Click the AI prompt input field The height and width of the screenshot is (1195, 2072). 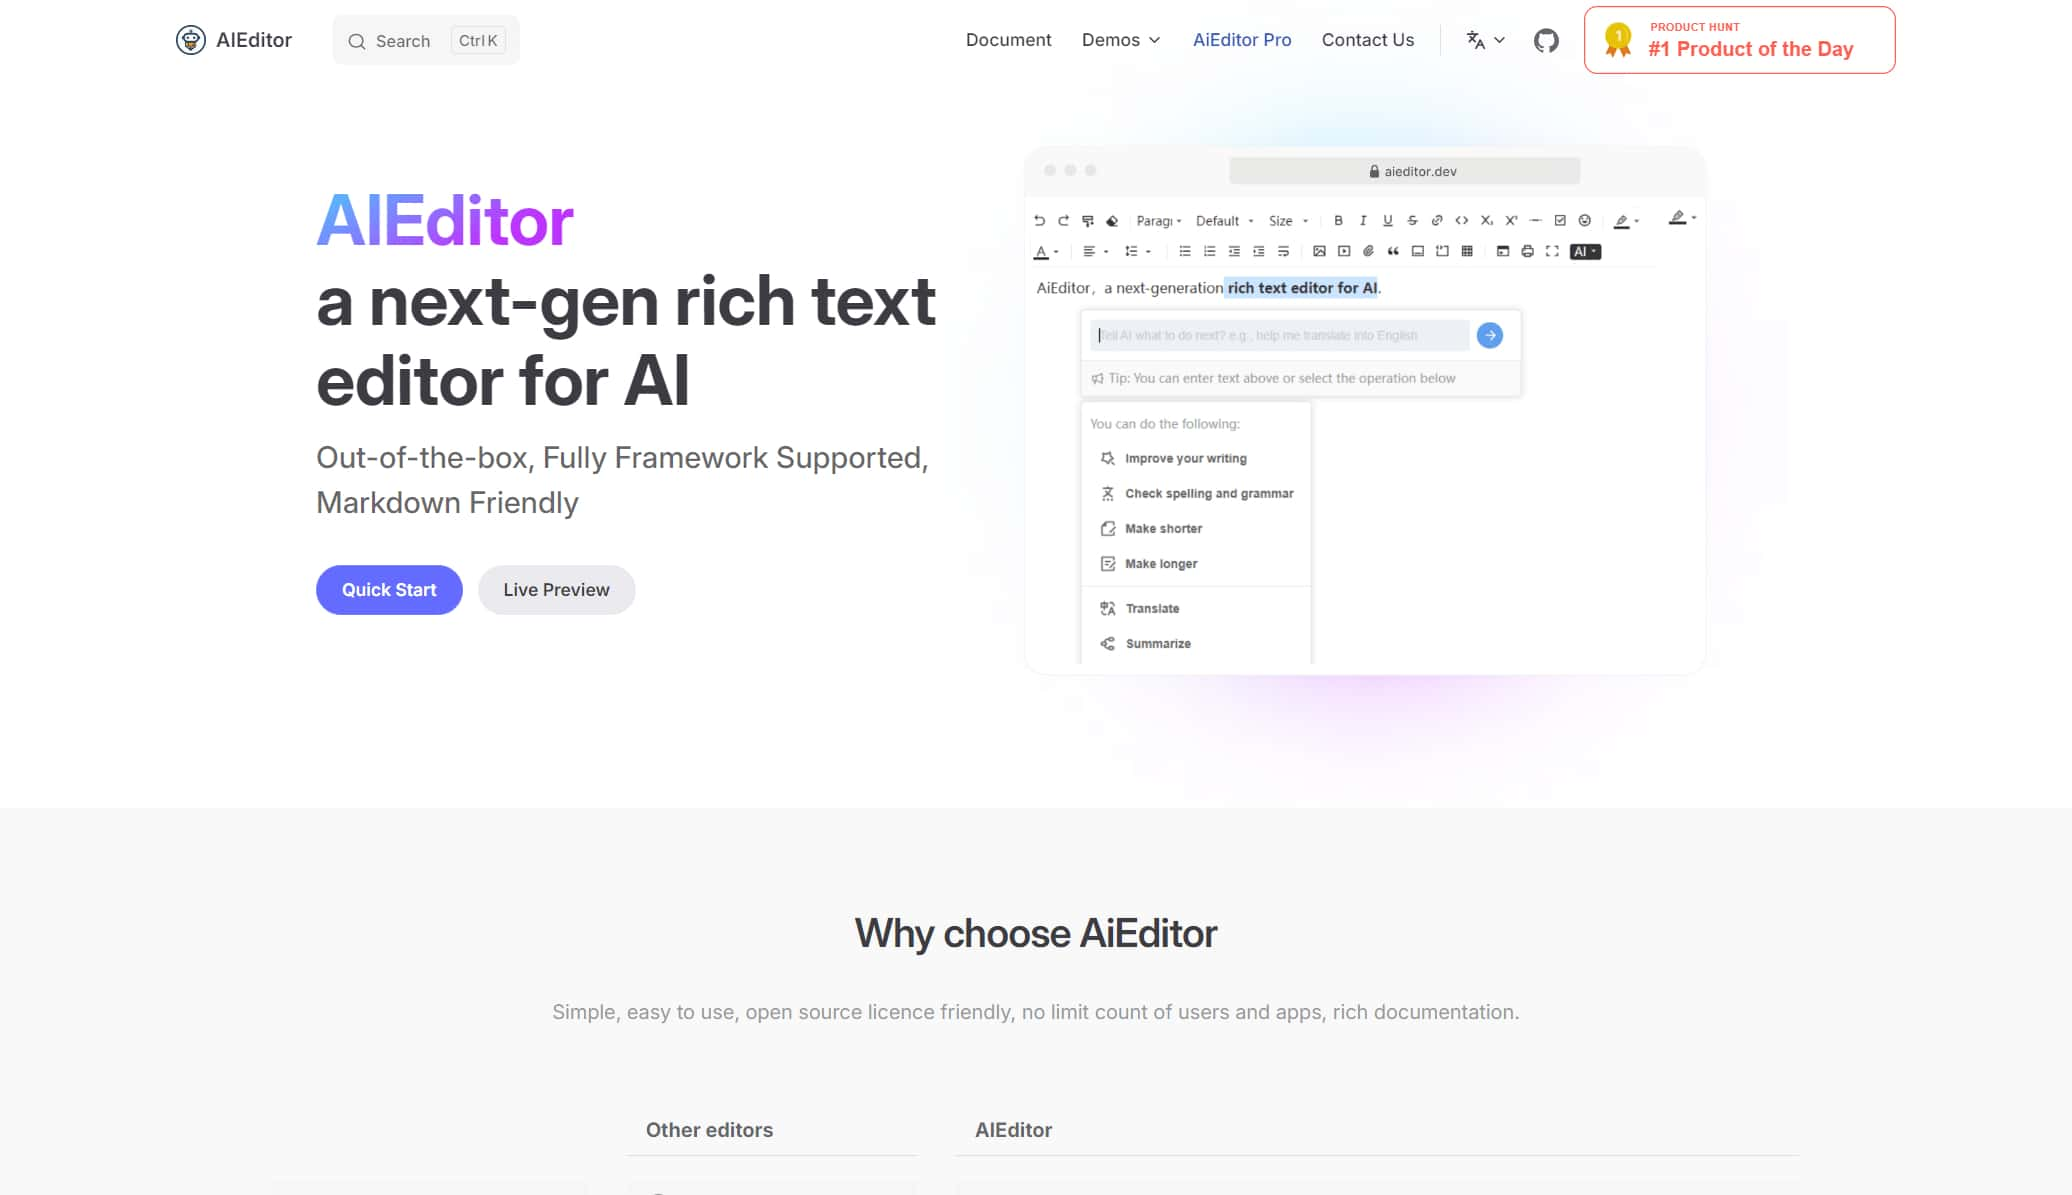pyautogui.click(x=1281, y=334)
